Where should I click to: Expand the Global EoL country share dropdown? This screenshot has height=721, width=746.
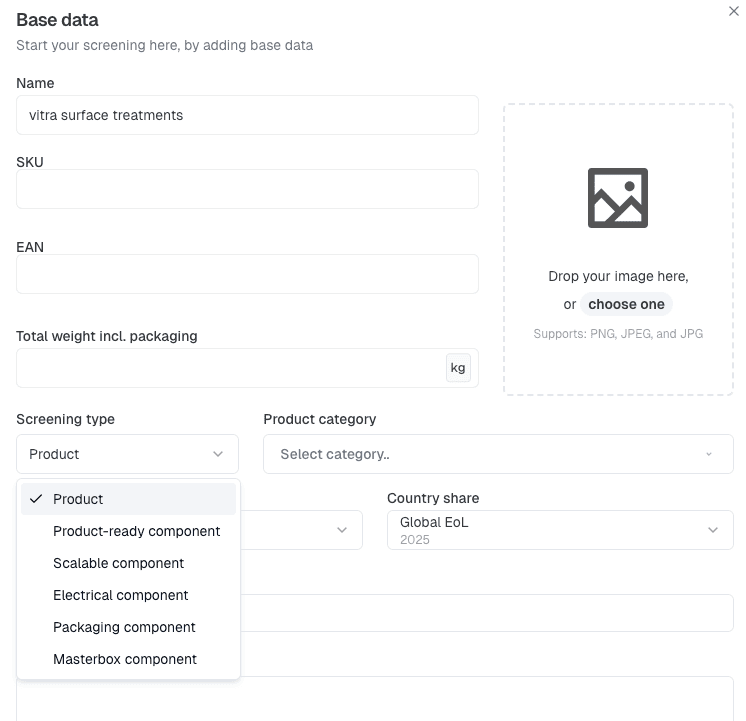click(x=559, y=530)
